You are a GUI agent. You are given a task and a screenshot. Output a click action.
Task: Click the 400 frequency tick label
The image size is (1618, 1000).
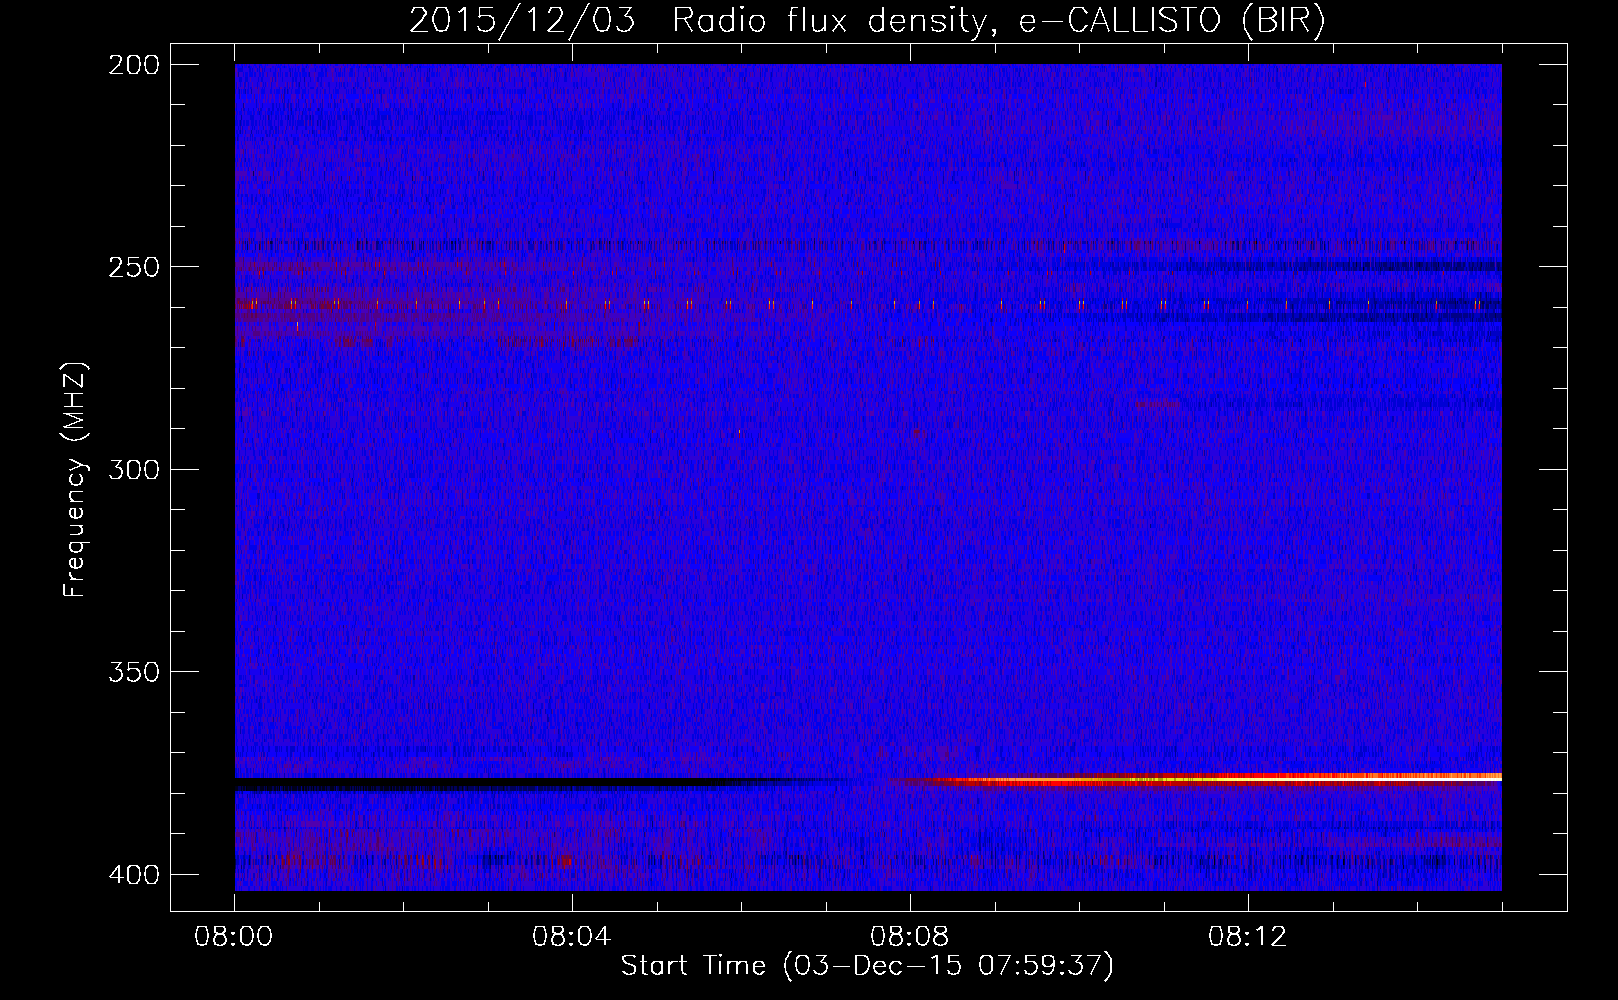click(132, 874)
